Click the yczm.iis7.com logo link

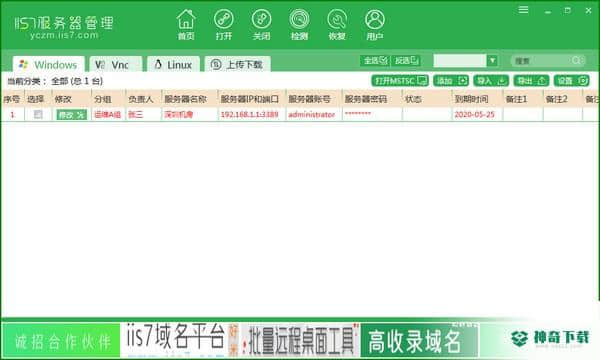click(x=64, y=35)
